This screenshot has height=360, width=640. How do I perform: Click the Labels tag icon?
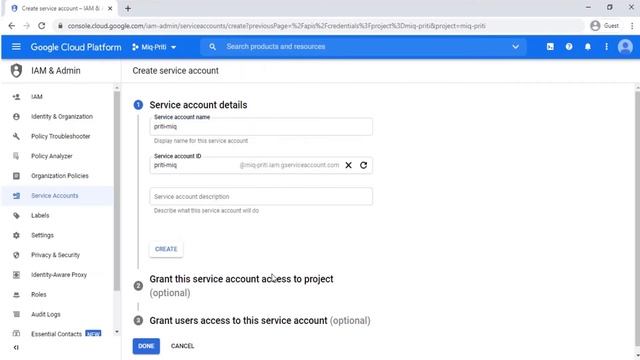point(16,215)
